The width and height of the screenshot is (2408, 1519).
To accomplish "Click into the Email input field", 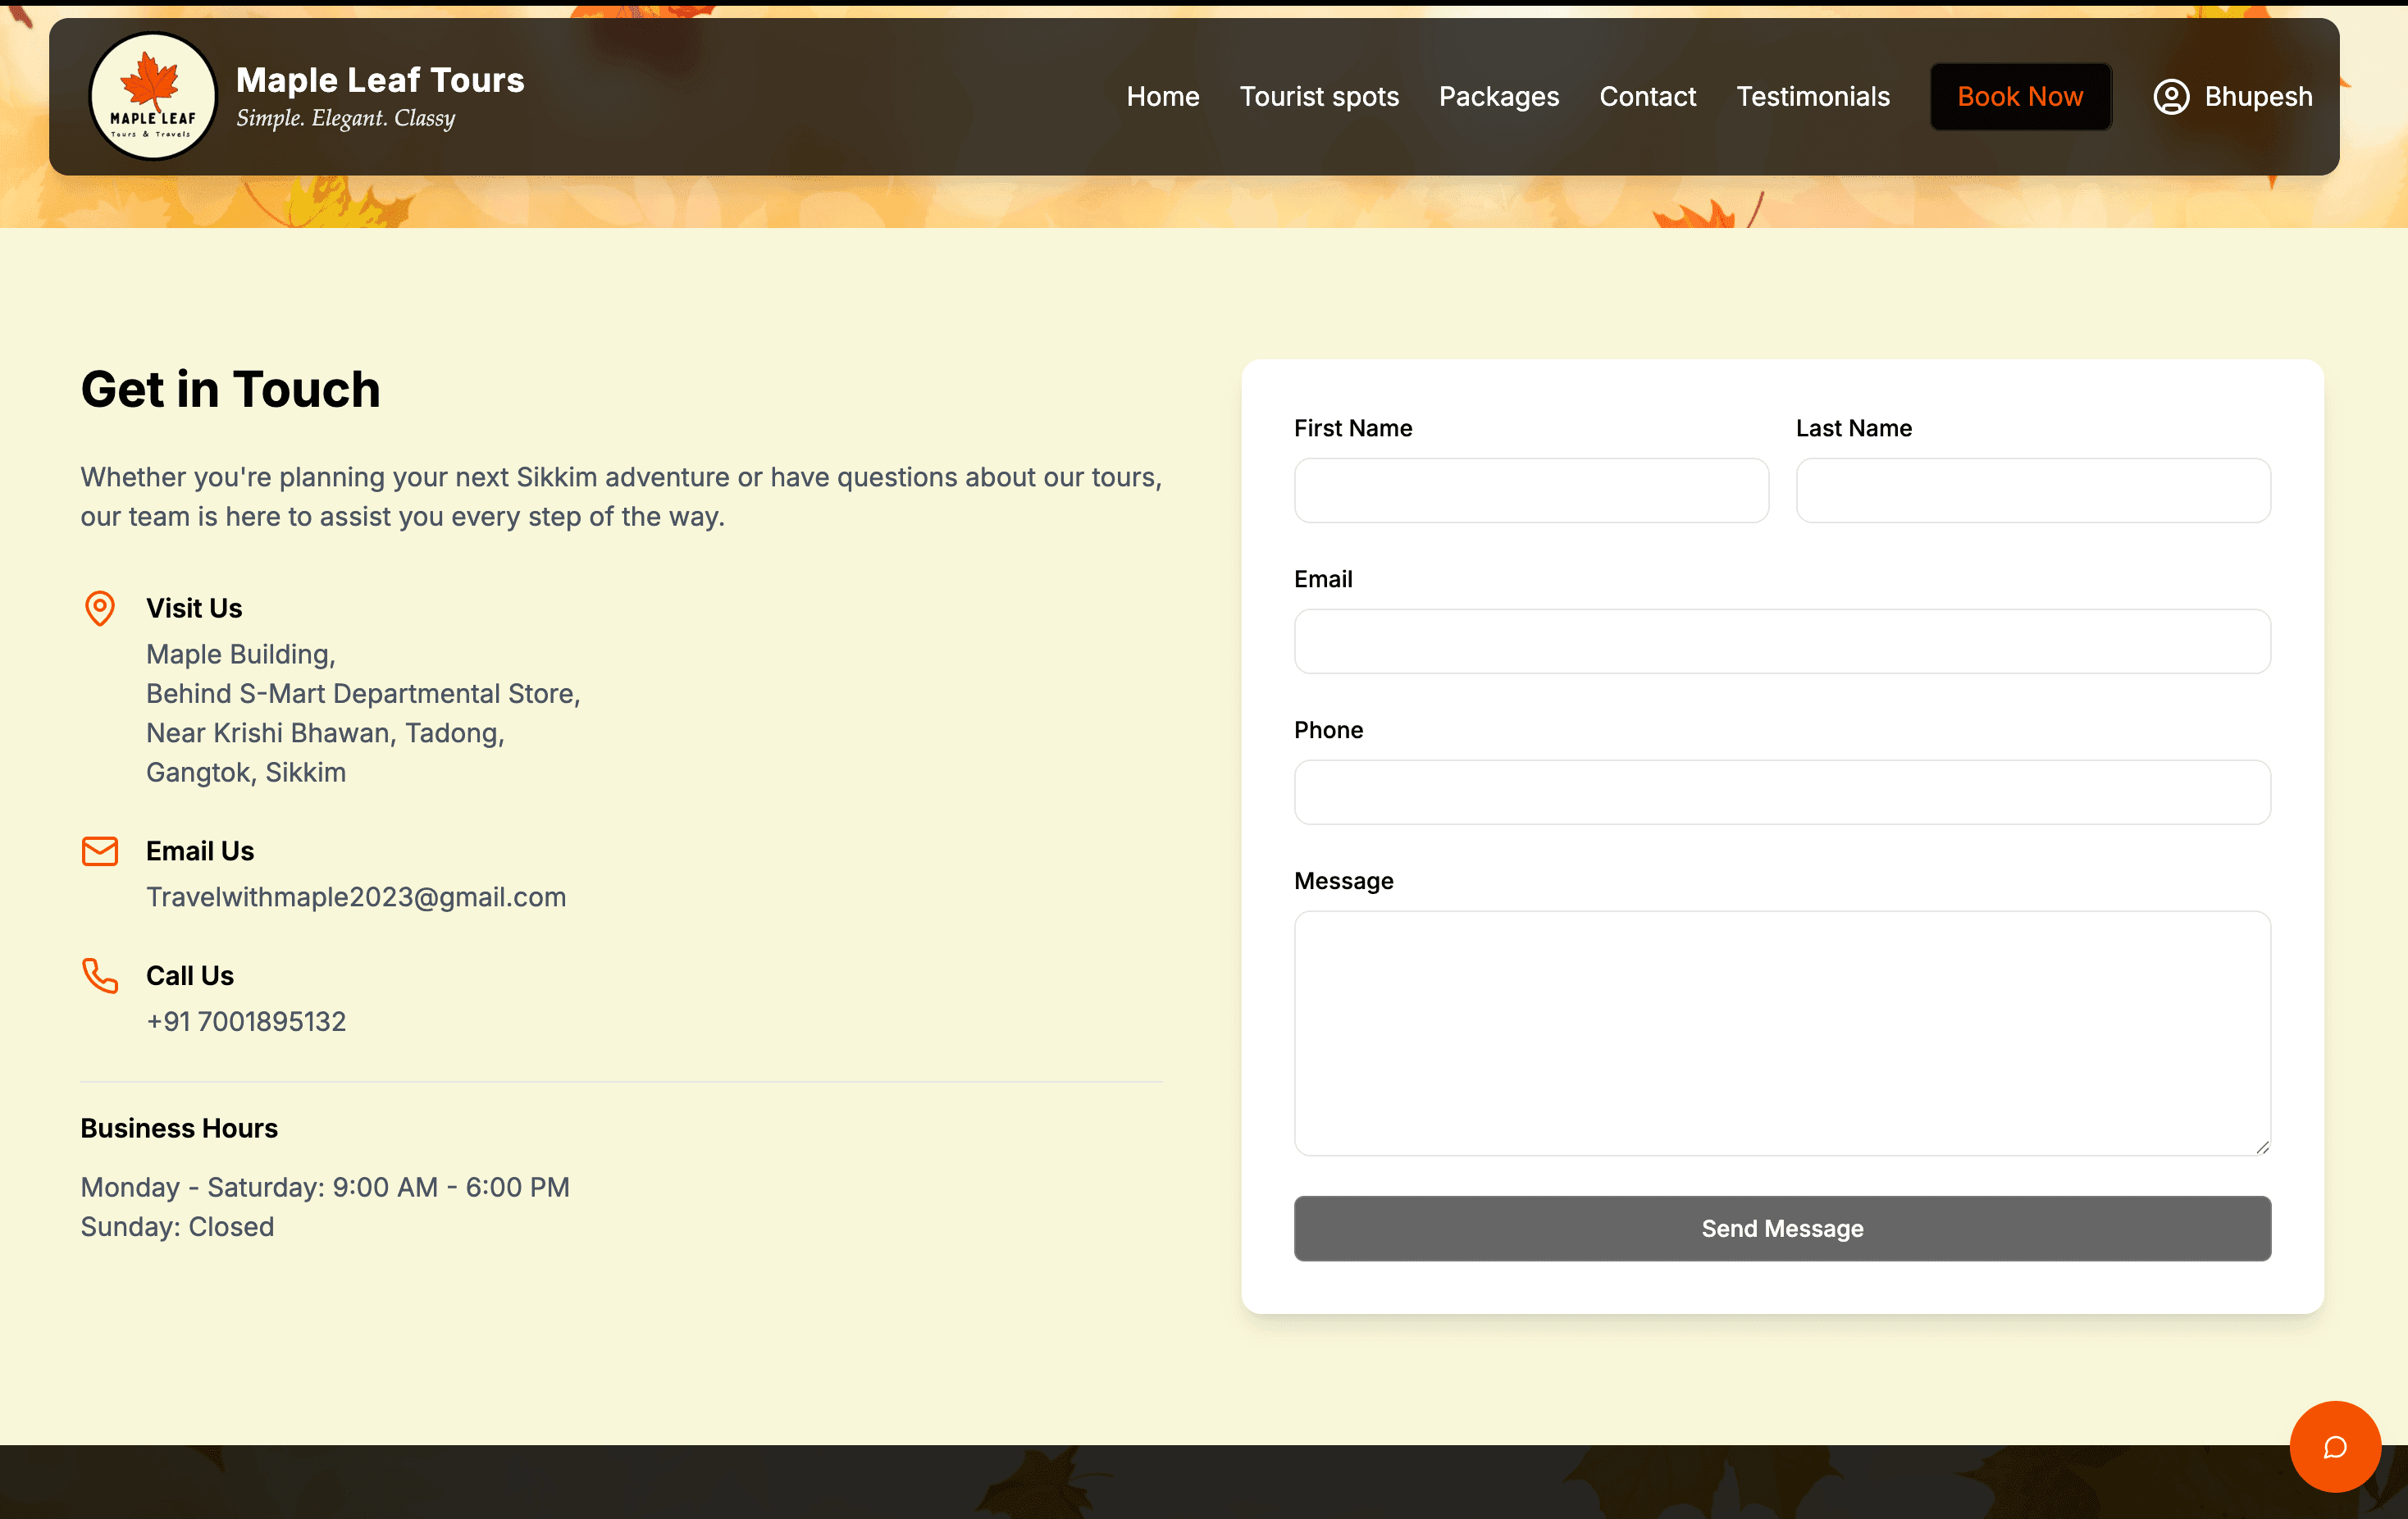I will tap(1782, 641).
